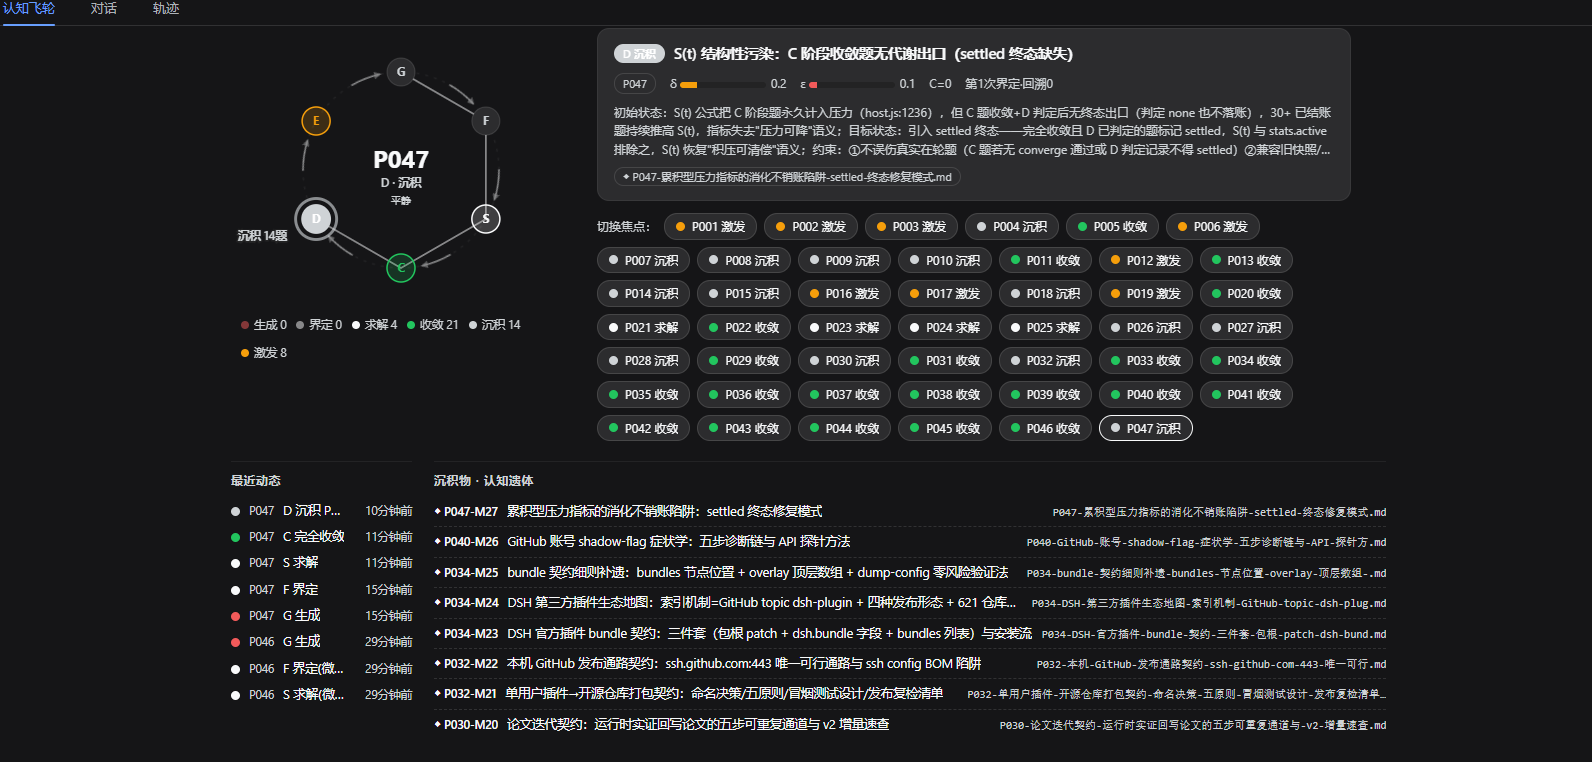Screen dimensions: 1592x762
Task: Click the P047 tag in the header card
Action: 635,84
